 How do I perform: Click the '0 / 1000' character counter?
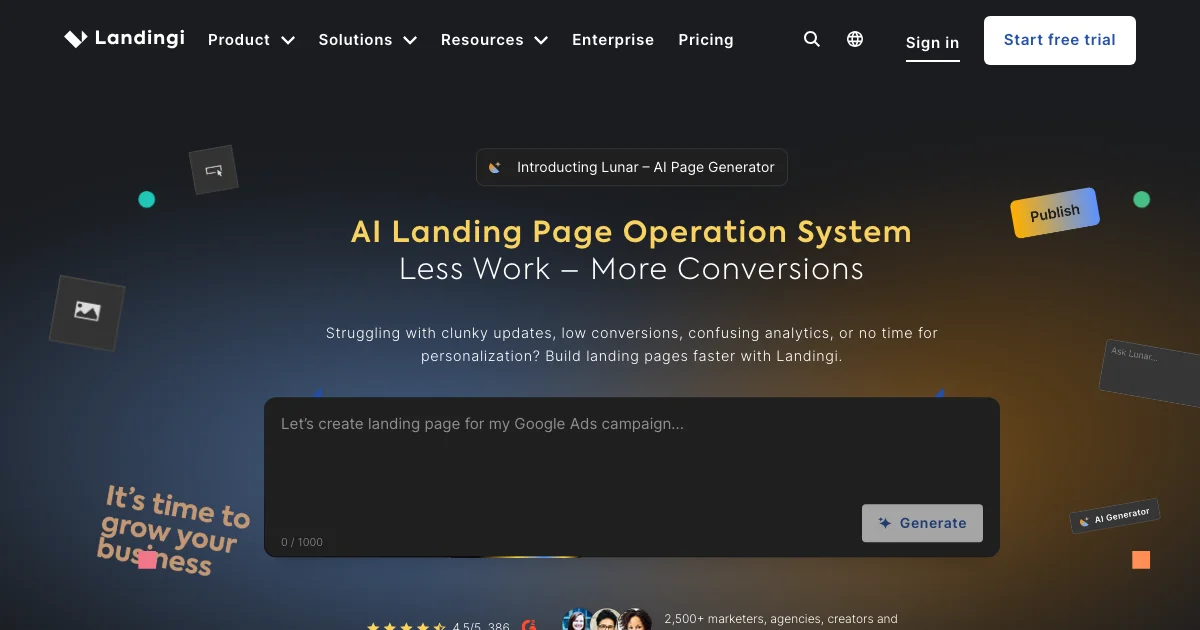[x=302, y=542]
